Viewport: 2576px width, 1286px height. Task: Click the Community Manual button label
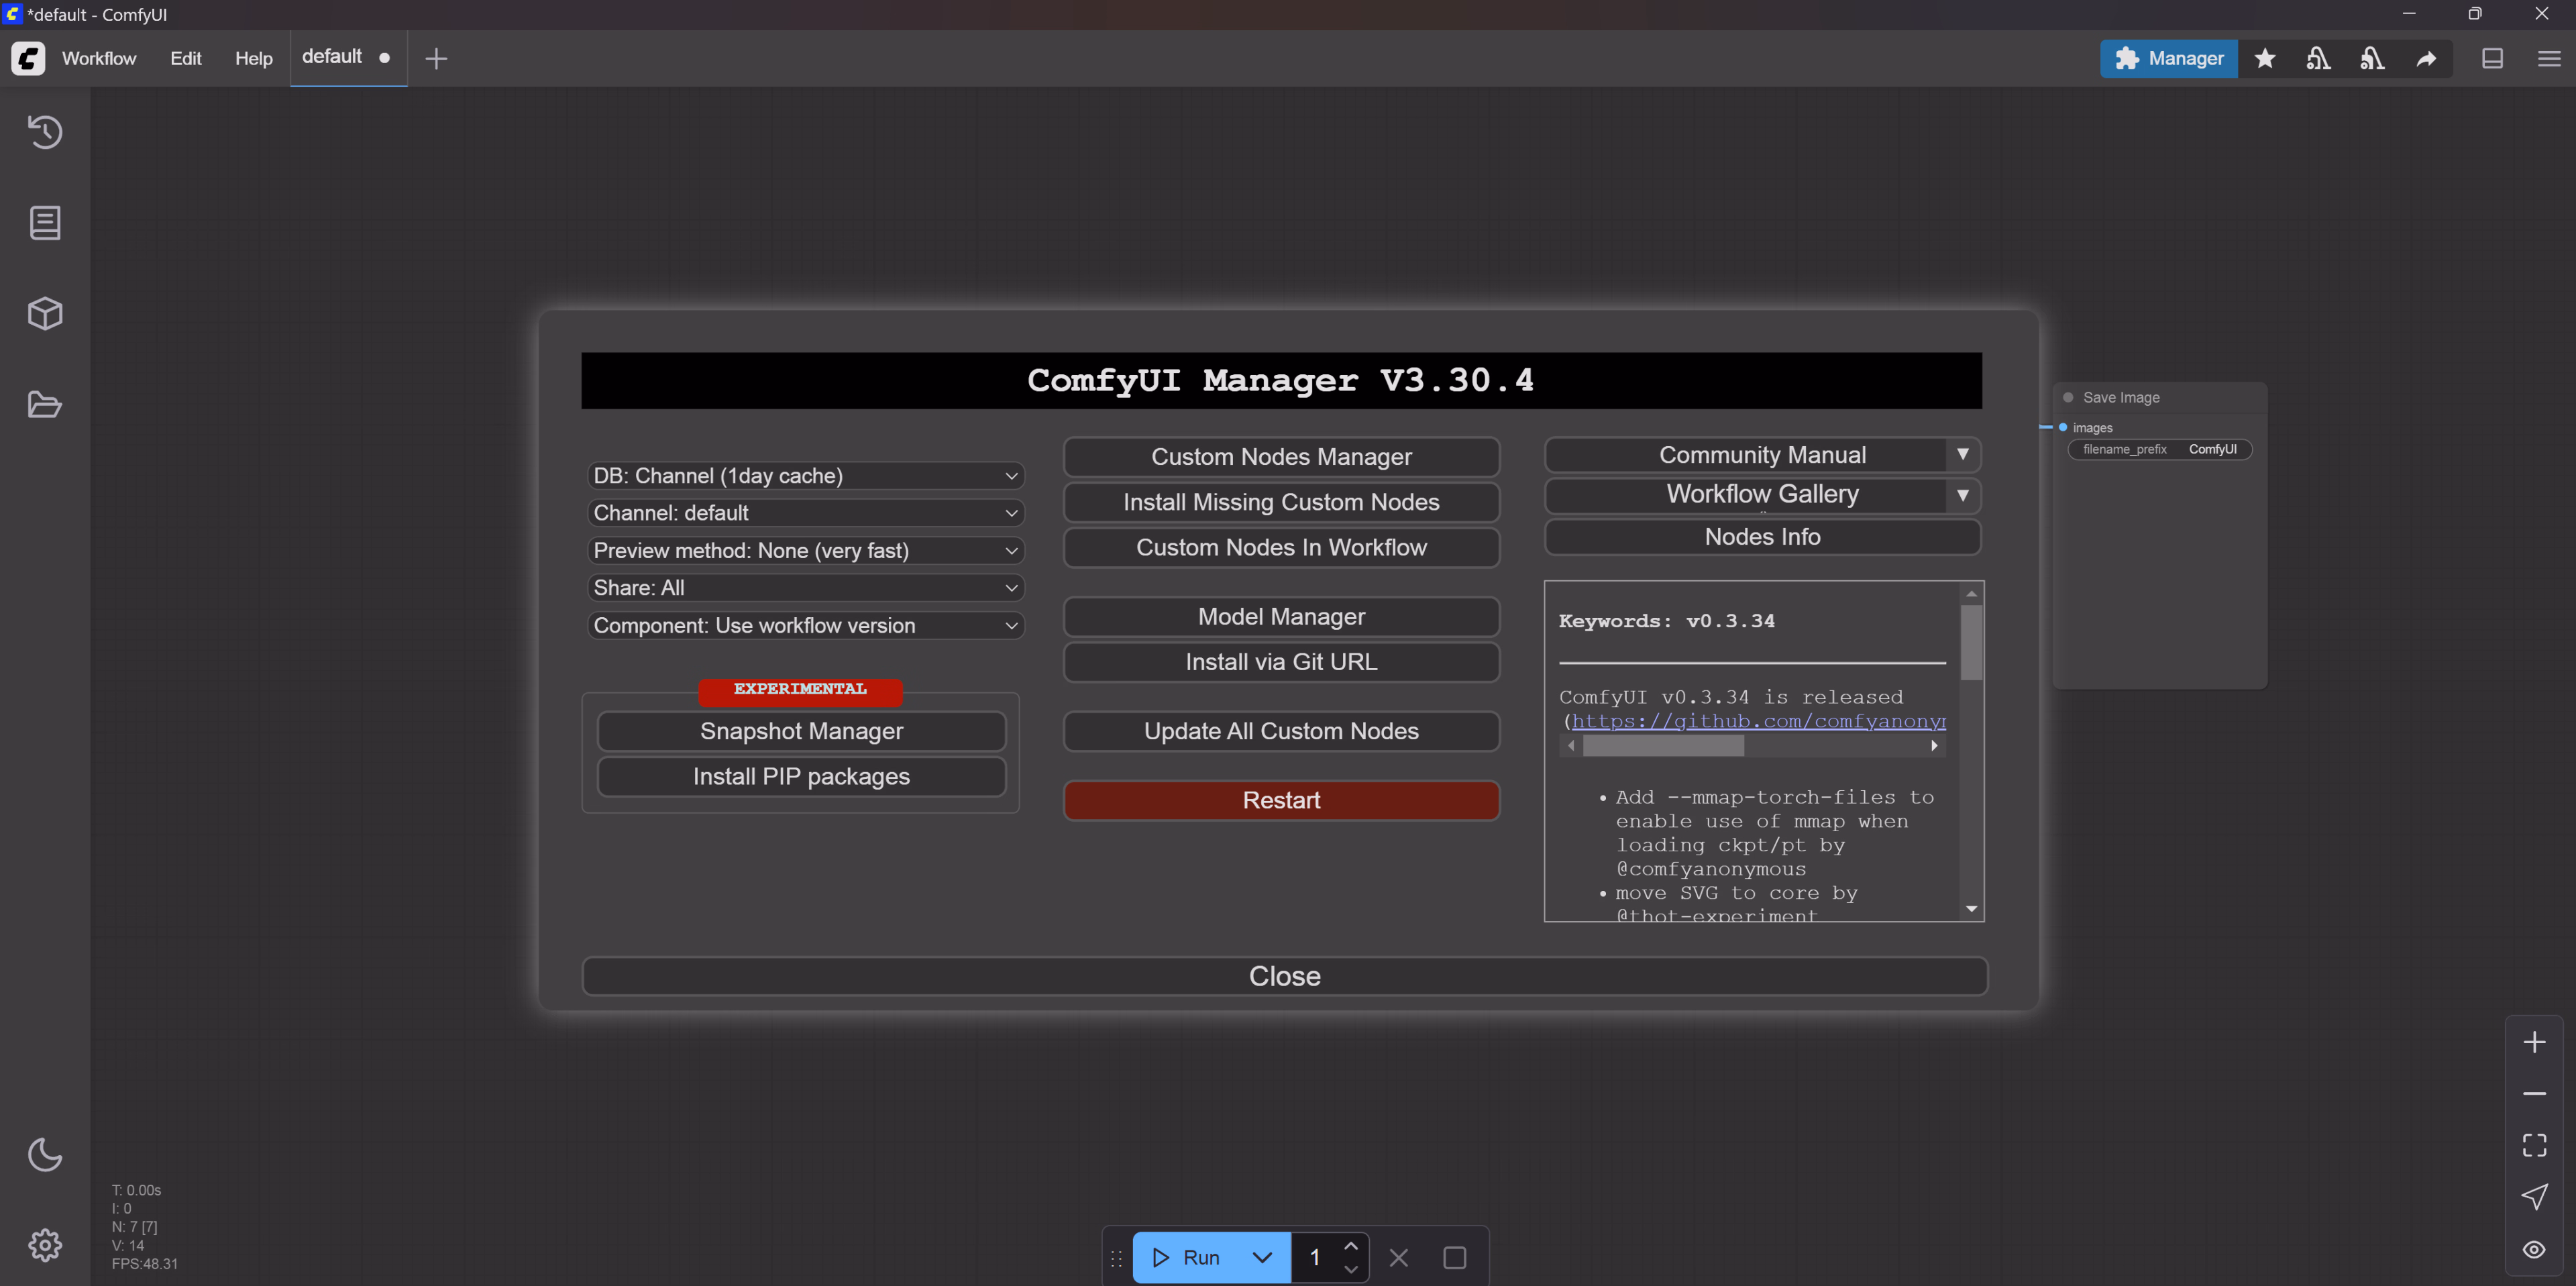pyautogui.click(x=1762, y=454)
